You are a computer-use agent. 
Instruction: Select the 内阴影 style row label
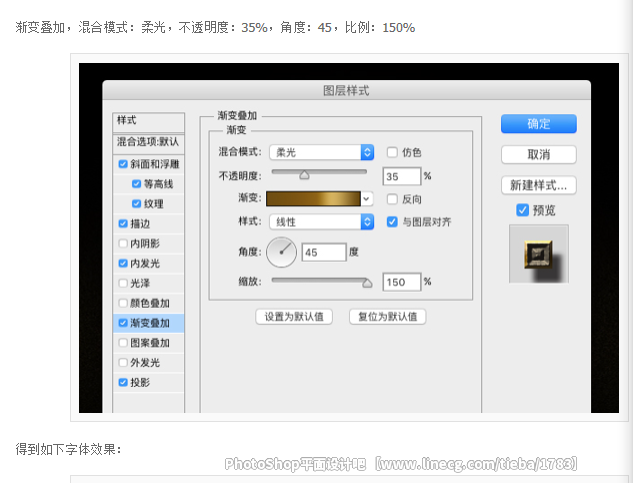[x=145, y=244]
